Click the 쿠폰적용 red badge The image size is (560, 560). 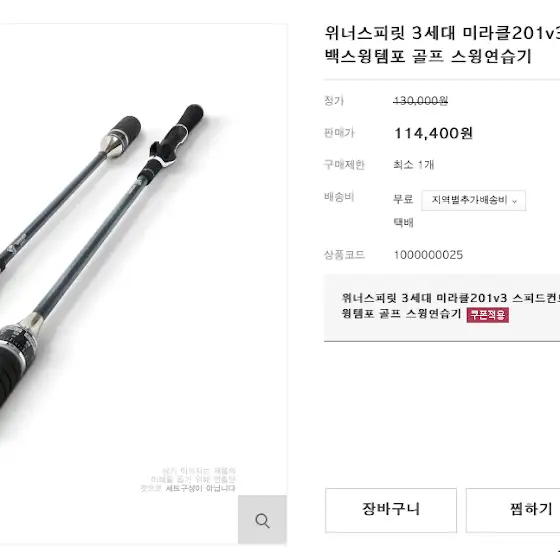point(488,315)
